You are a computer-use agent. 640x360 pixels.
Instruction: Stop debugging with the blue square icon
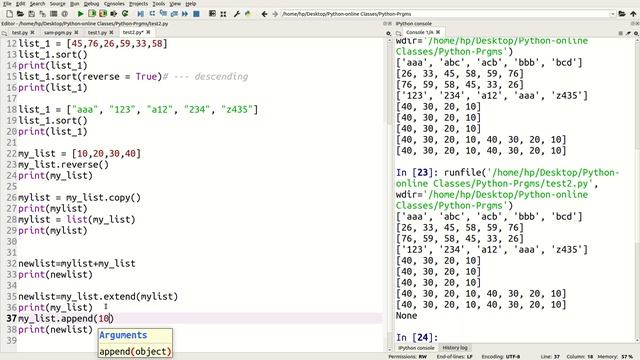pos(196,14)
